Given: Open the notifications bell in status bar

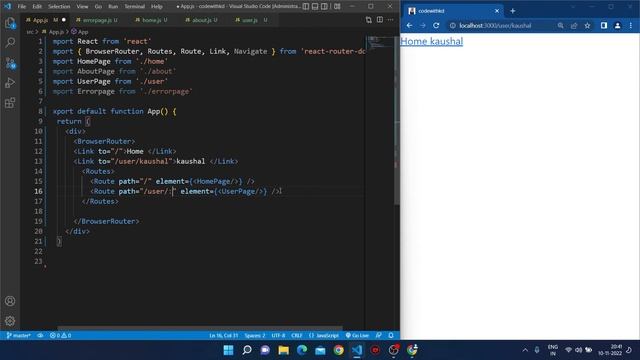Looking at the screenshot, I should tap(391, 336).
